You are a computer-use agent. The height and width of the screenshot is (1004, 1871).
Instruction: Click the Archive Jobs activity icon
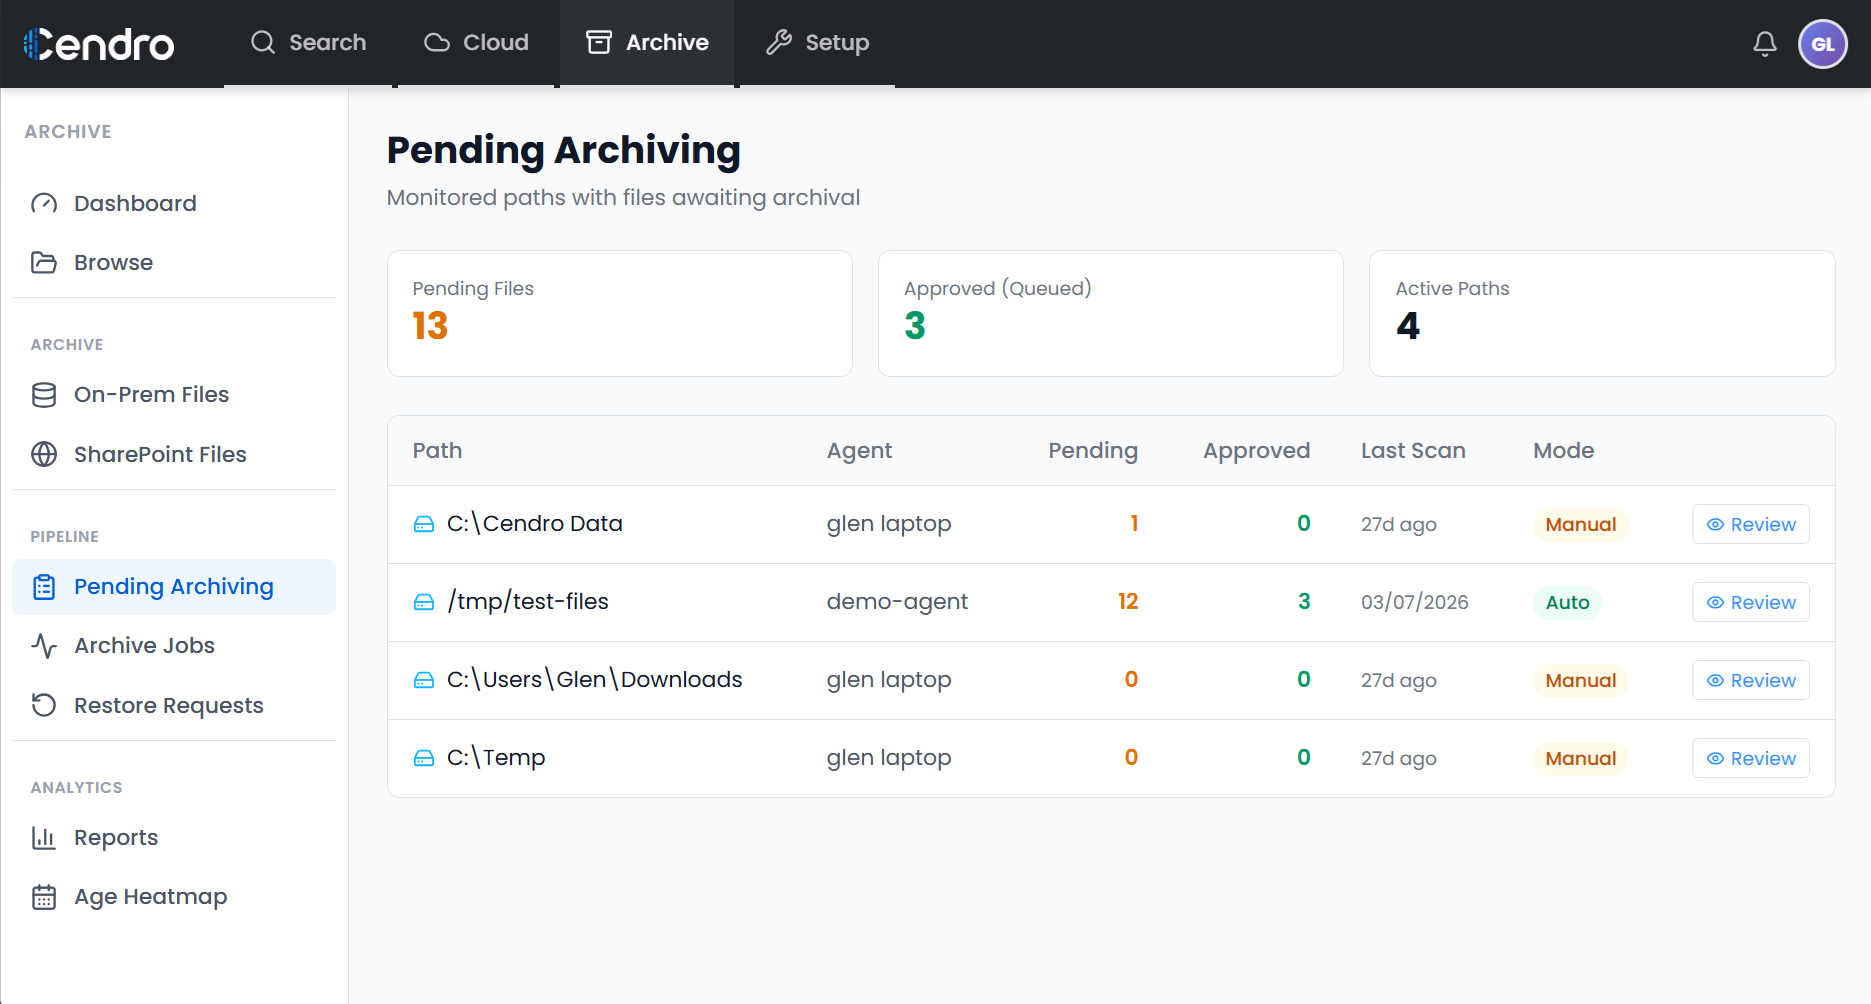click(x=44, y=646)
